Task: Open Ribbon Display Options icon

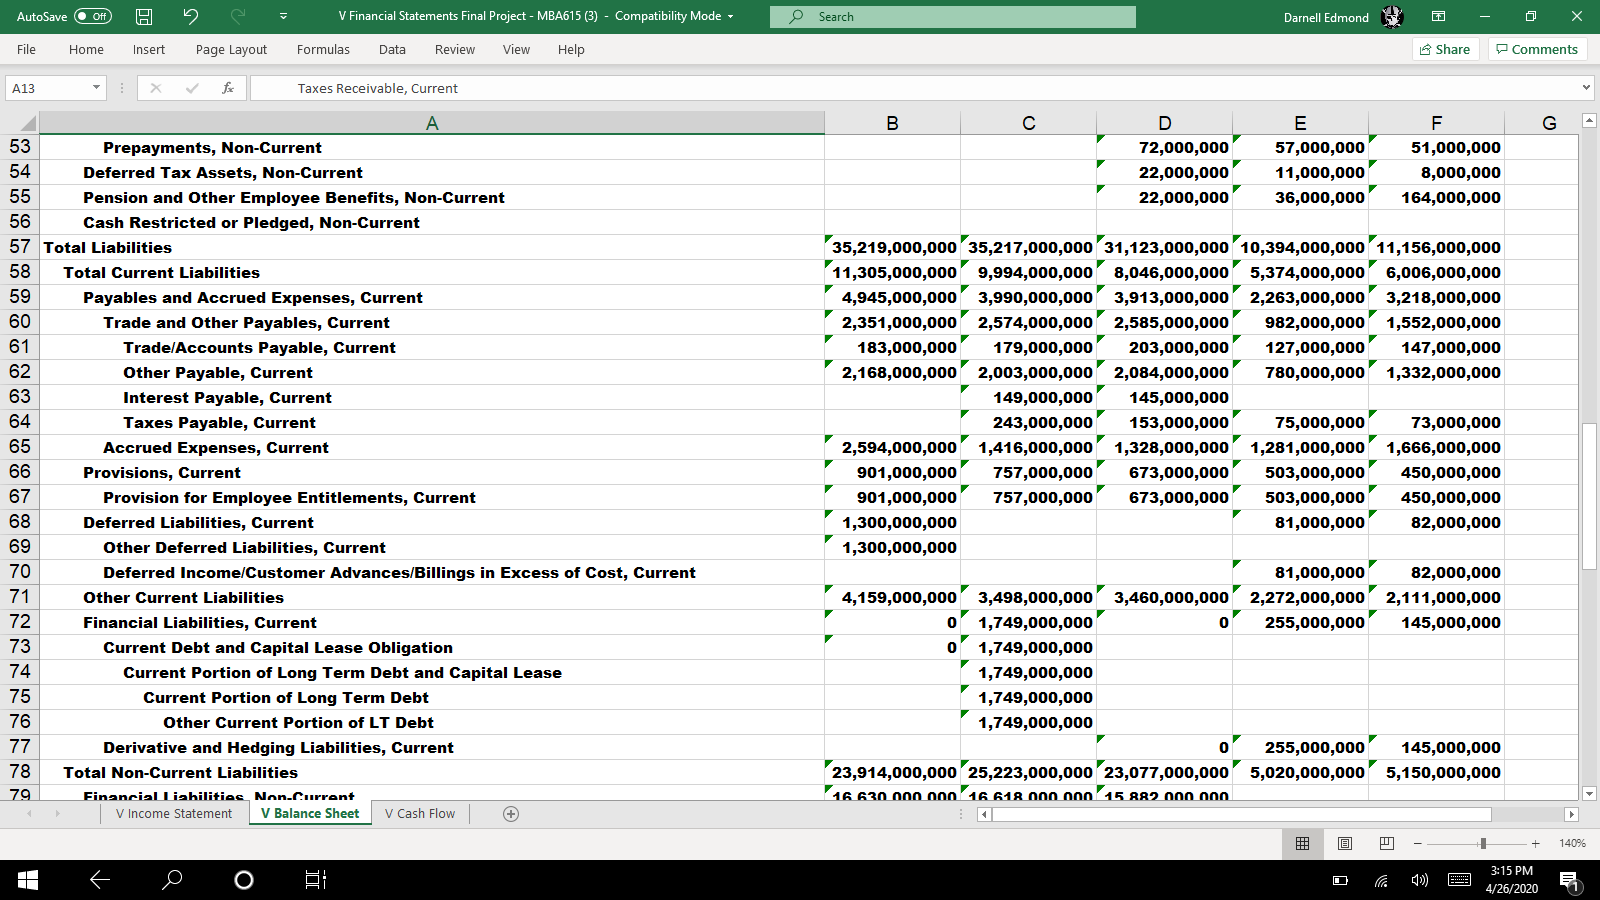Action: pos(1438,16)
